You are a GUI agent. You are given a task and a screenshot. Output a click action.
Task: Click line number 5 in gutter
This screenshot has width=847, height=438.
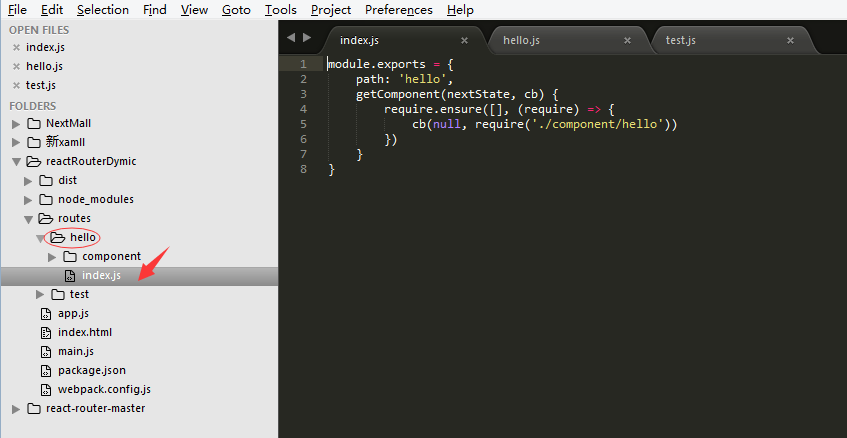click(x=303, y=124)
